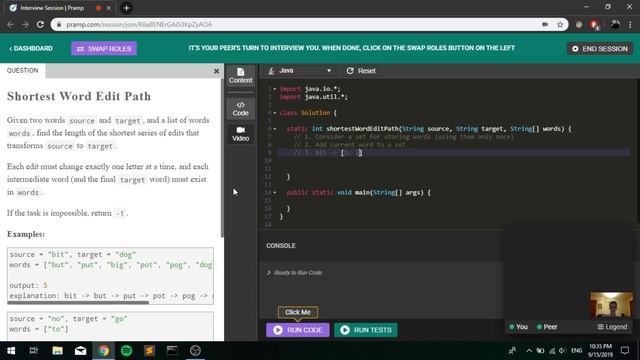The height and width of the screenshot is (360, 640).
Task: Collapse class Solution fold arrow
Action: [275, 113]
